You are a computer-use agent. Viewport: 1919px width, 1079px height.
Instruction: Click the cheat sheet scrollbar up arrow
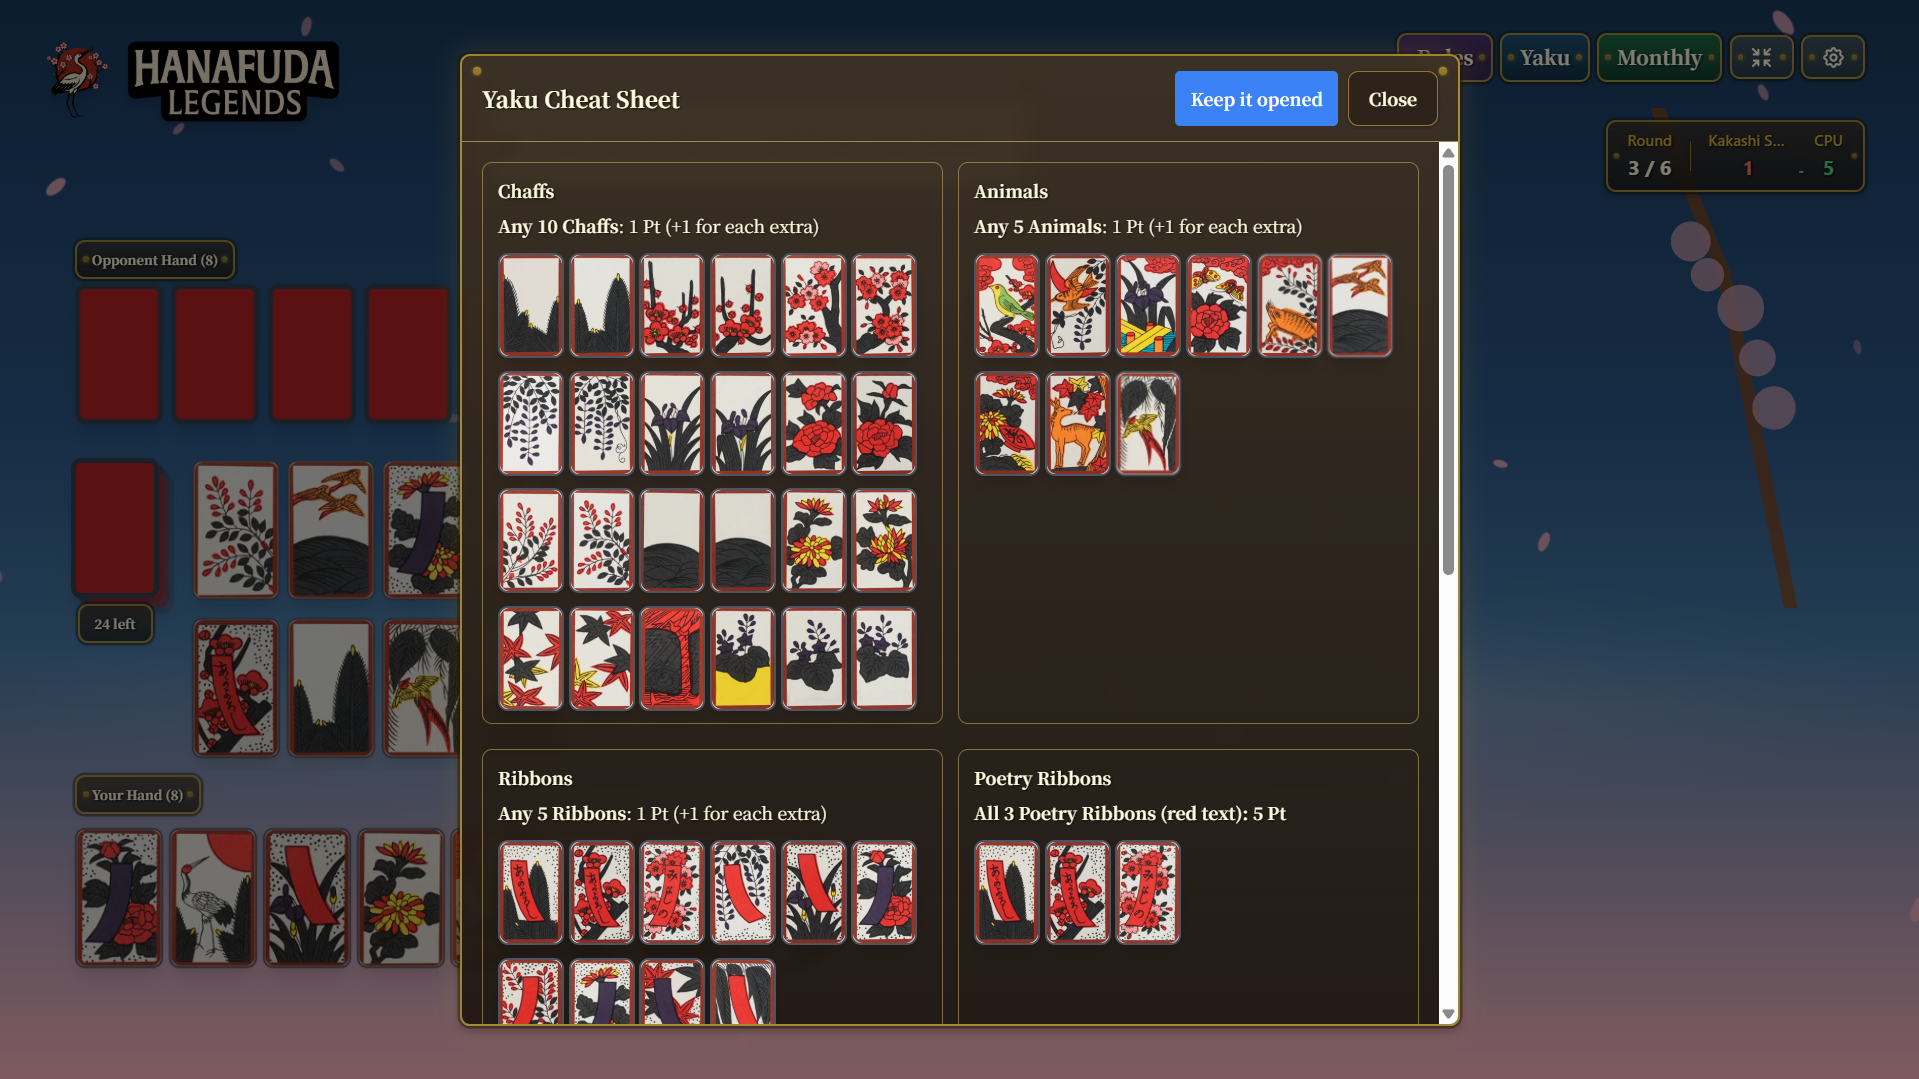[1448, 153]
